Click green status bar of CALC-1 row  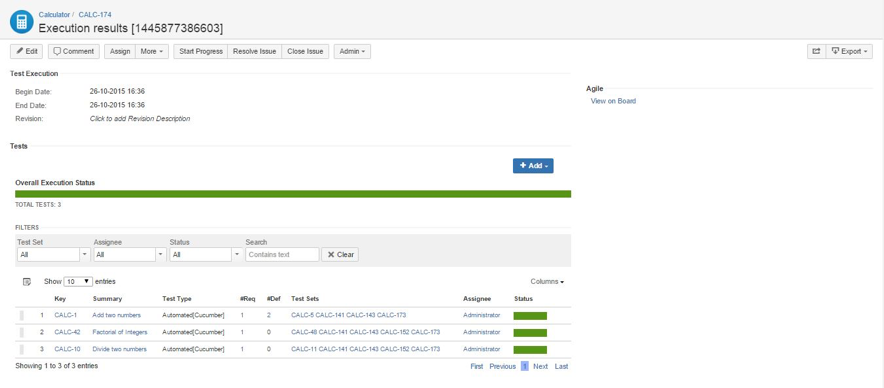[530, 316]
